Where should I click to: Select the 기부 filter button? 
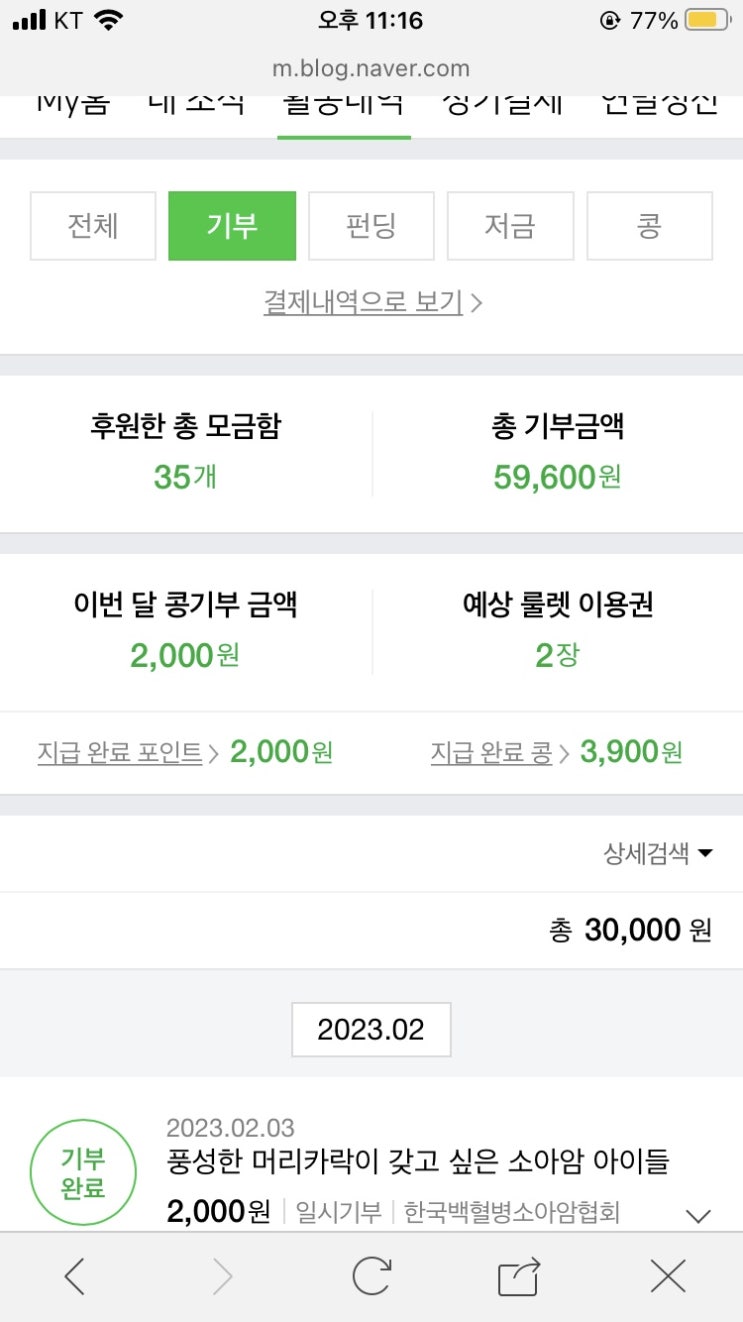tap(232, 226)
